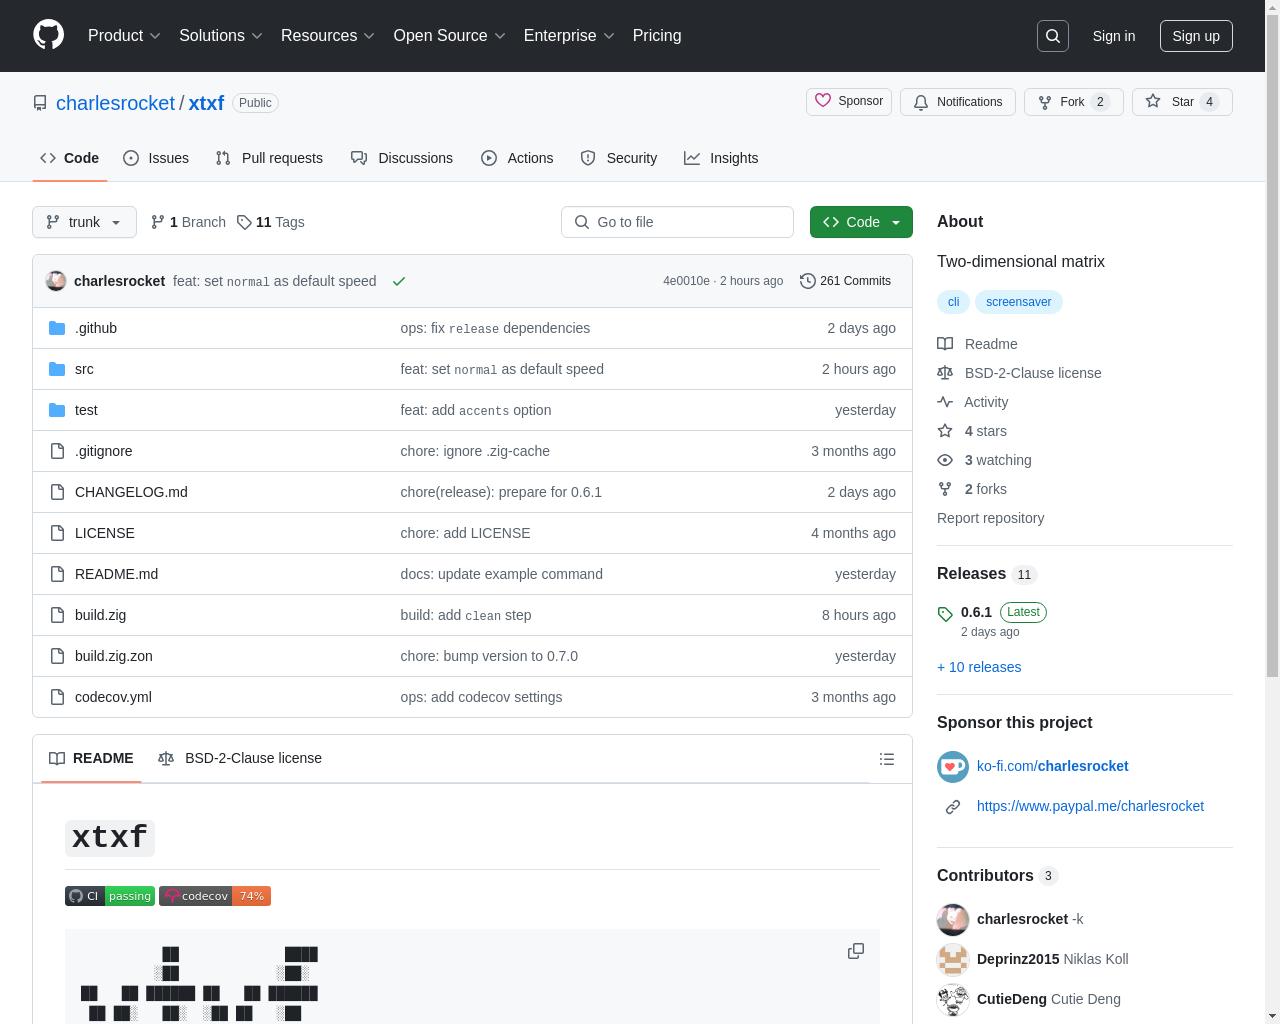View the 1 Branch list
Screen dimensions: 1280x1024
coord(188,222)
